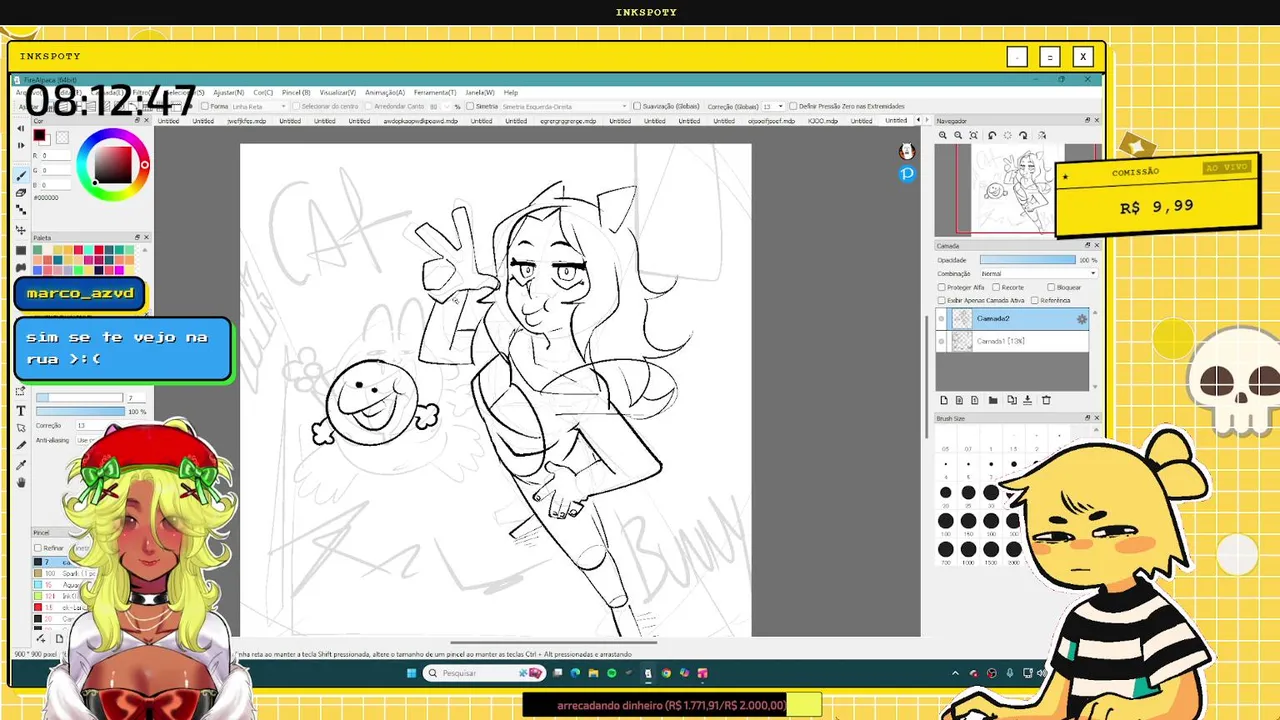Image resolution: width=1280 pixels, height=720 pixels.
Task: Toggle Camada2 layer visibility
Action: tap(941, 319)
